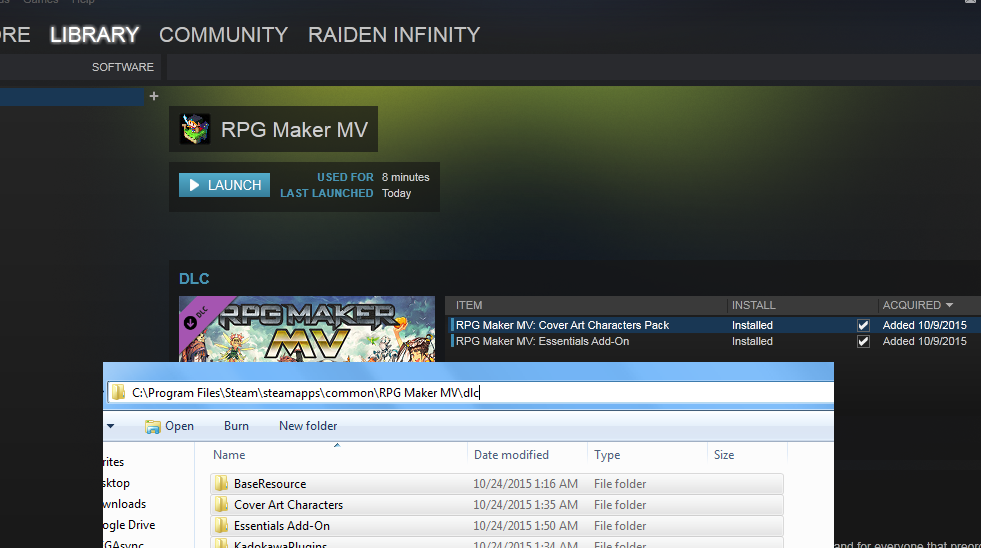The width and height of the screenshot is (981, 548).
Task: Select RPG Maker MV: Cover Art Characters Pack row
Action: [713, 325]
